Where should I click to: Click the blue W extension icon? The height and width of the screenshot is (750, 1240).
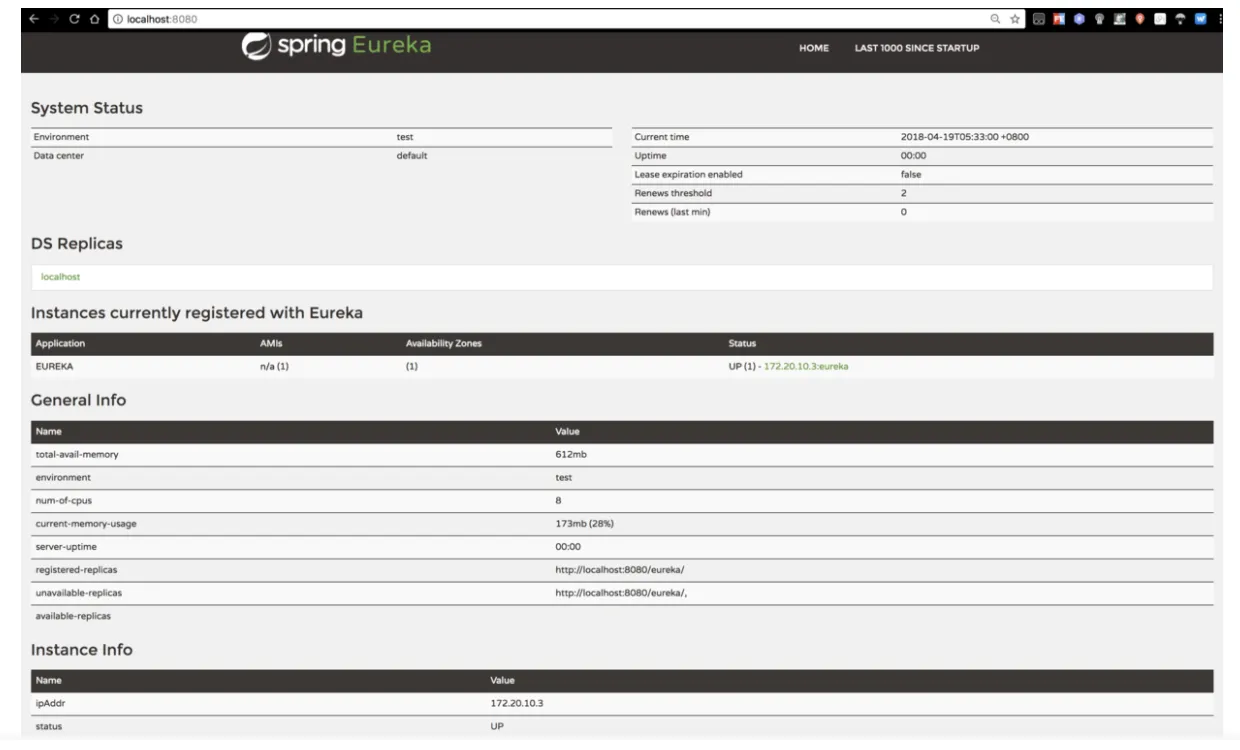[1201, 18]
